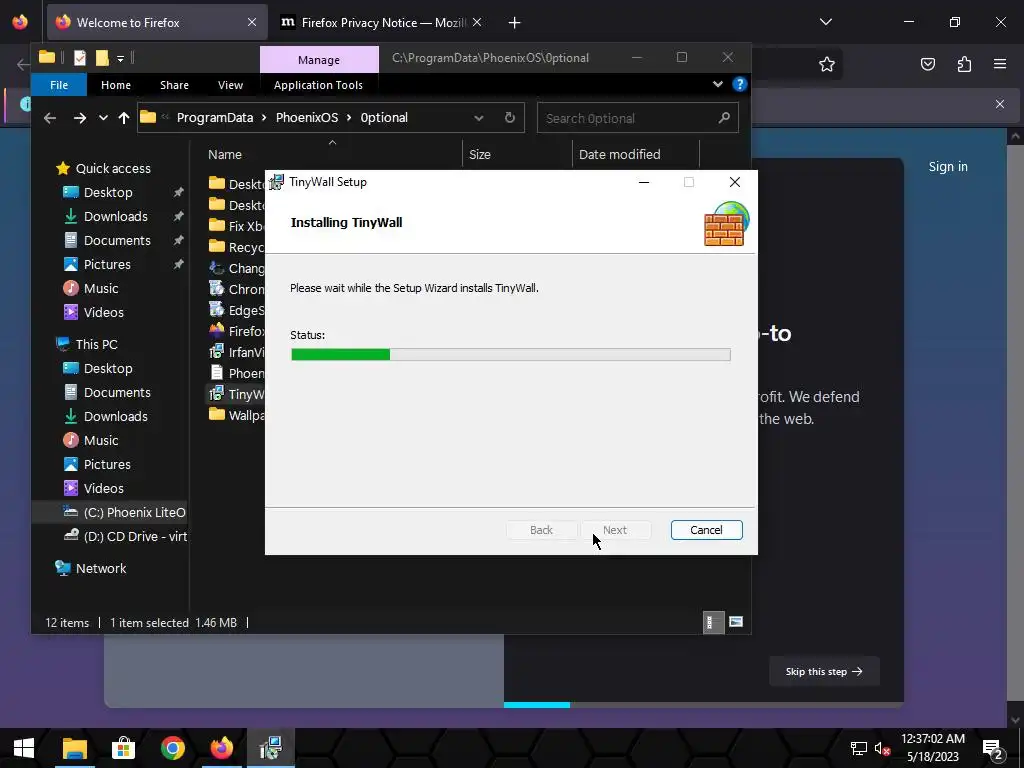The height and width of the screenshot is (768, 1024).
Task: Click the ProgramData breadcrumb in address bar
Action: [x=215, y=118]
